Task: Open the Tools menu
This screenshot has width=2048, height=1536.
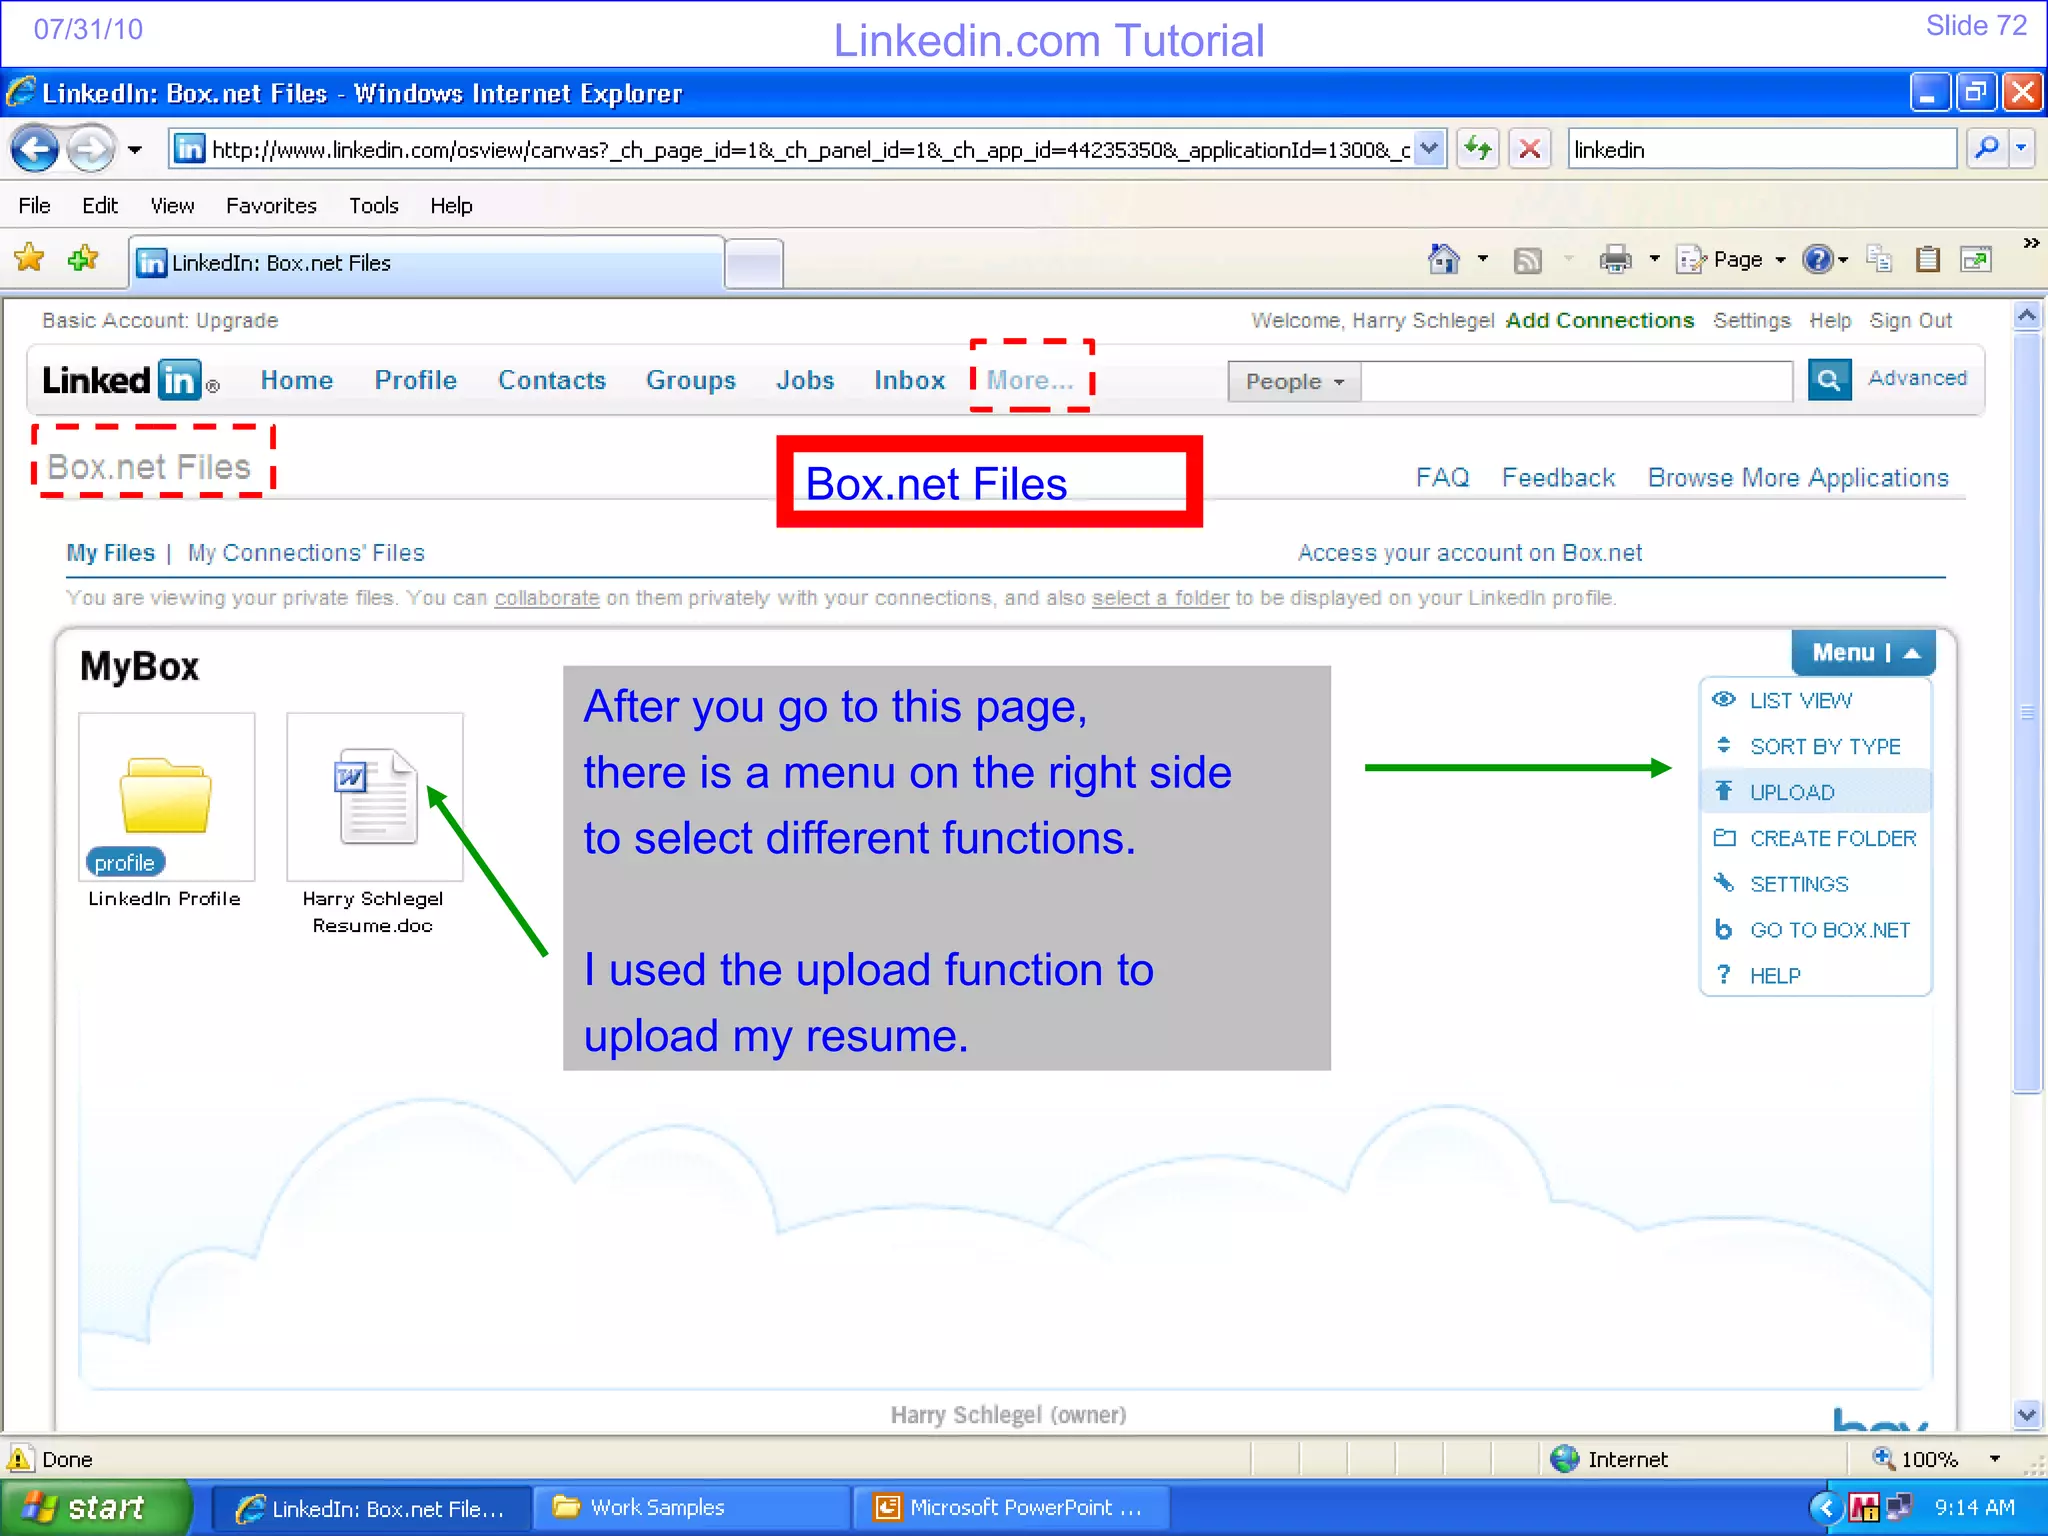Action: (x=374, y=205)
